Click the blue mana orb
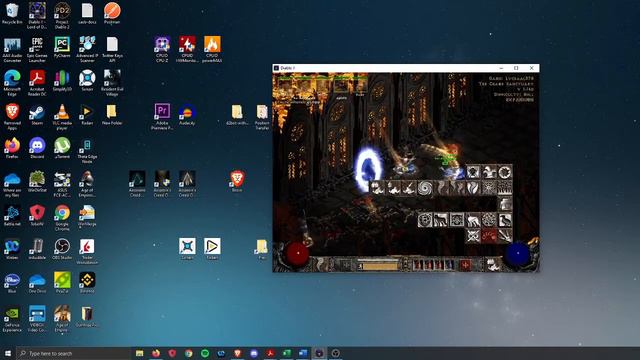This screenshot has width=640, height=360. [518, 254]
